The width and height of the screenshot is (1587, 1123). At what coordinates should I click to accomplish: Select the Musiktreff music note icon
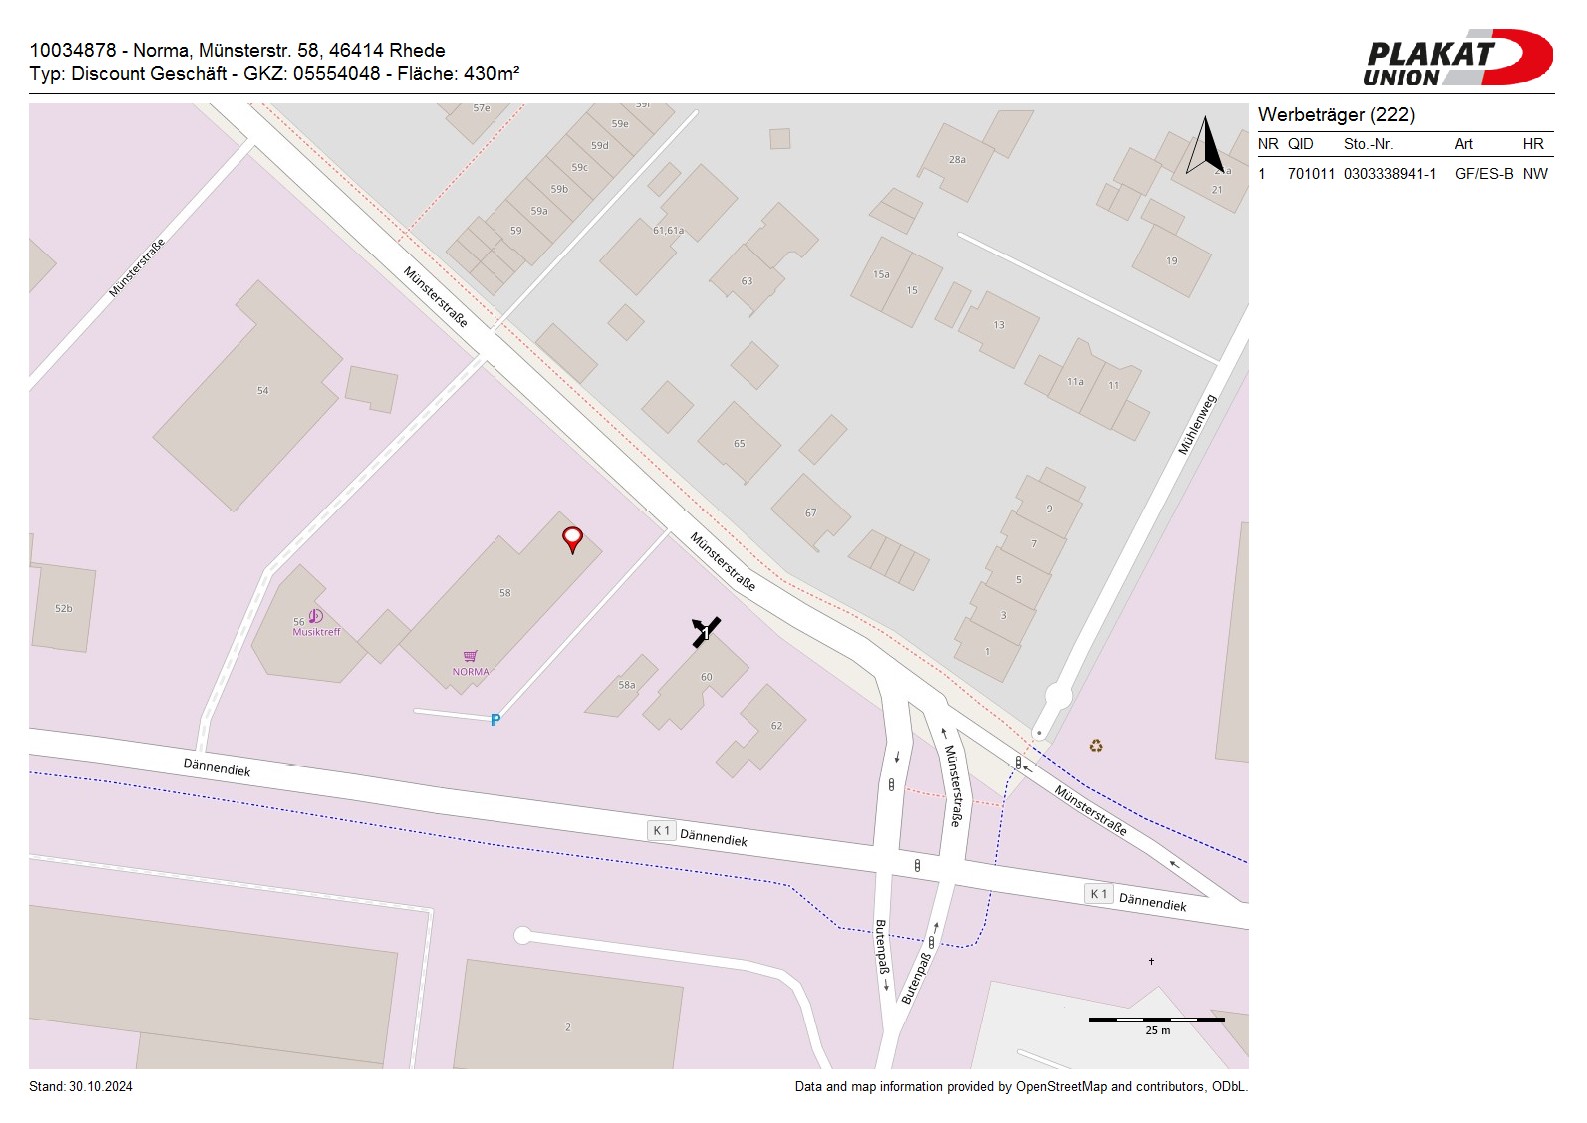315,616
